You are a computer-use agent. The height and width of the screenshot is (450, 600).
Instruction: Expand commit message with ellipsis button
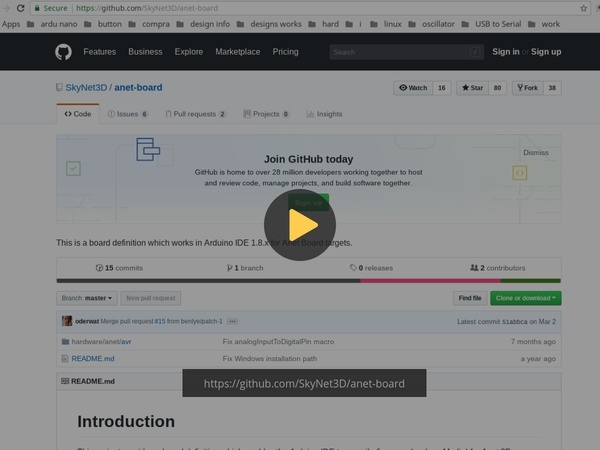[x=232, y=321]
